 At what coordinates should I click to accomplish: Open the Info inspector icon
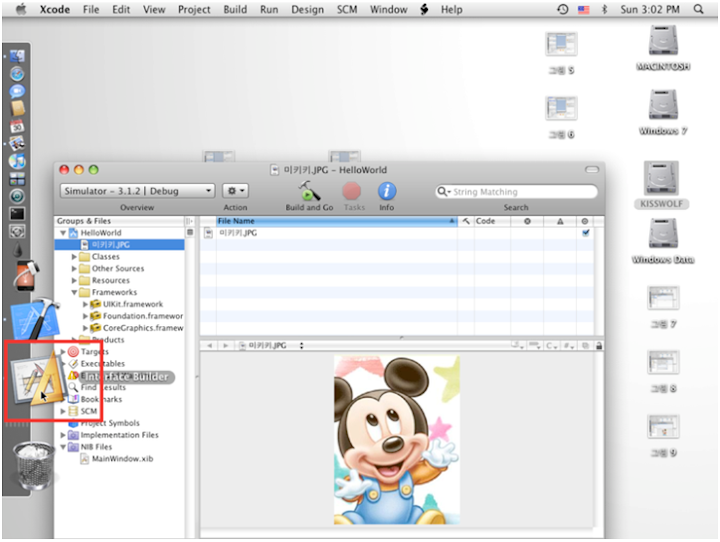[386, 190]
